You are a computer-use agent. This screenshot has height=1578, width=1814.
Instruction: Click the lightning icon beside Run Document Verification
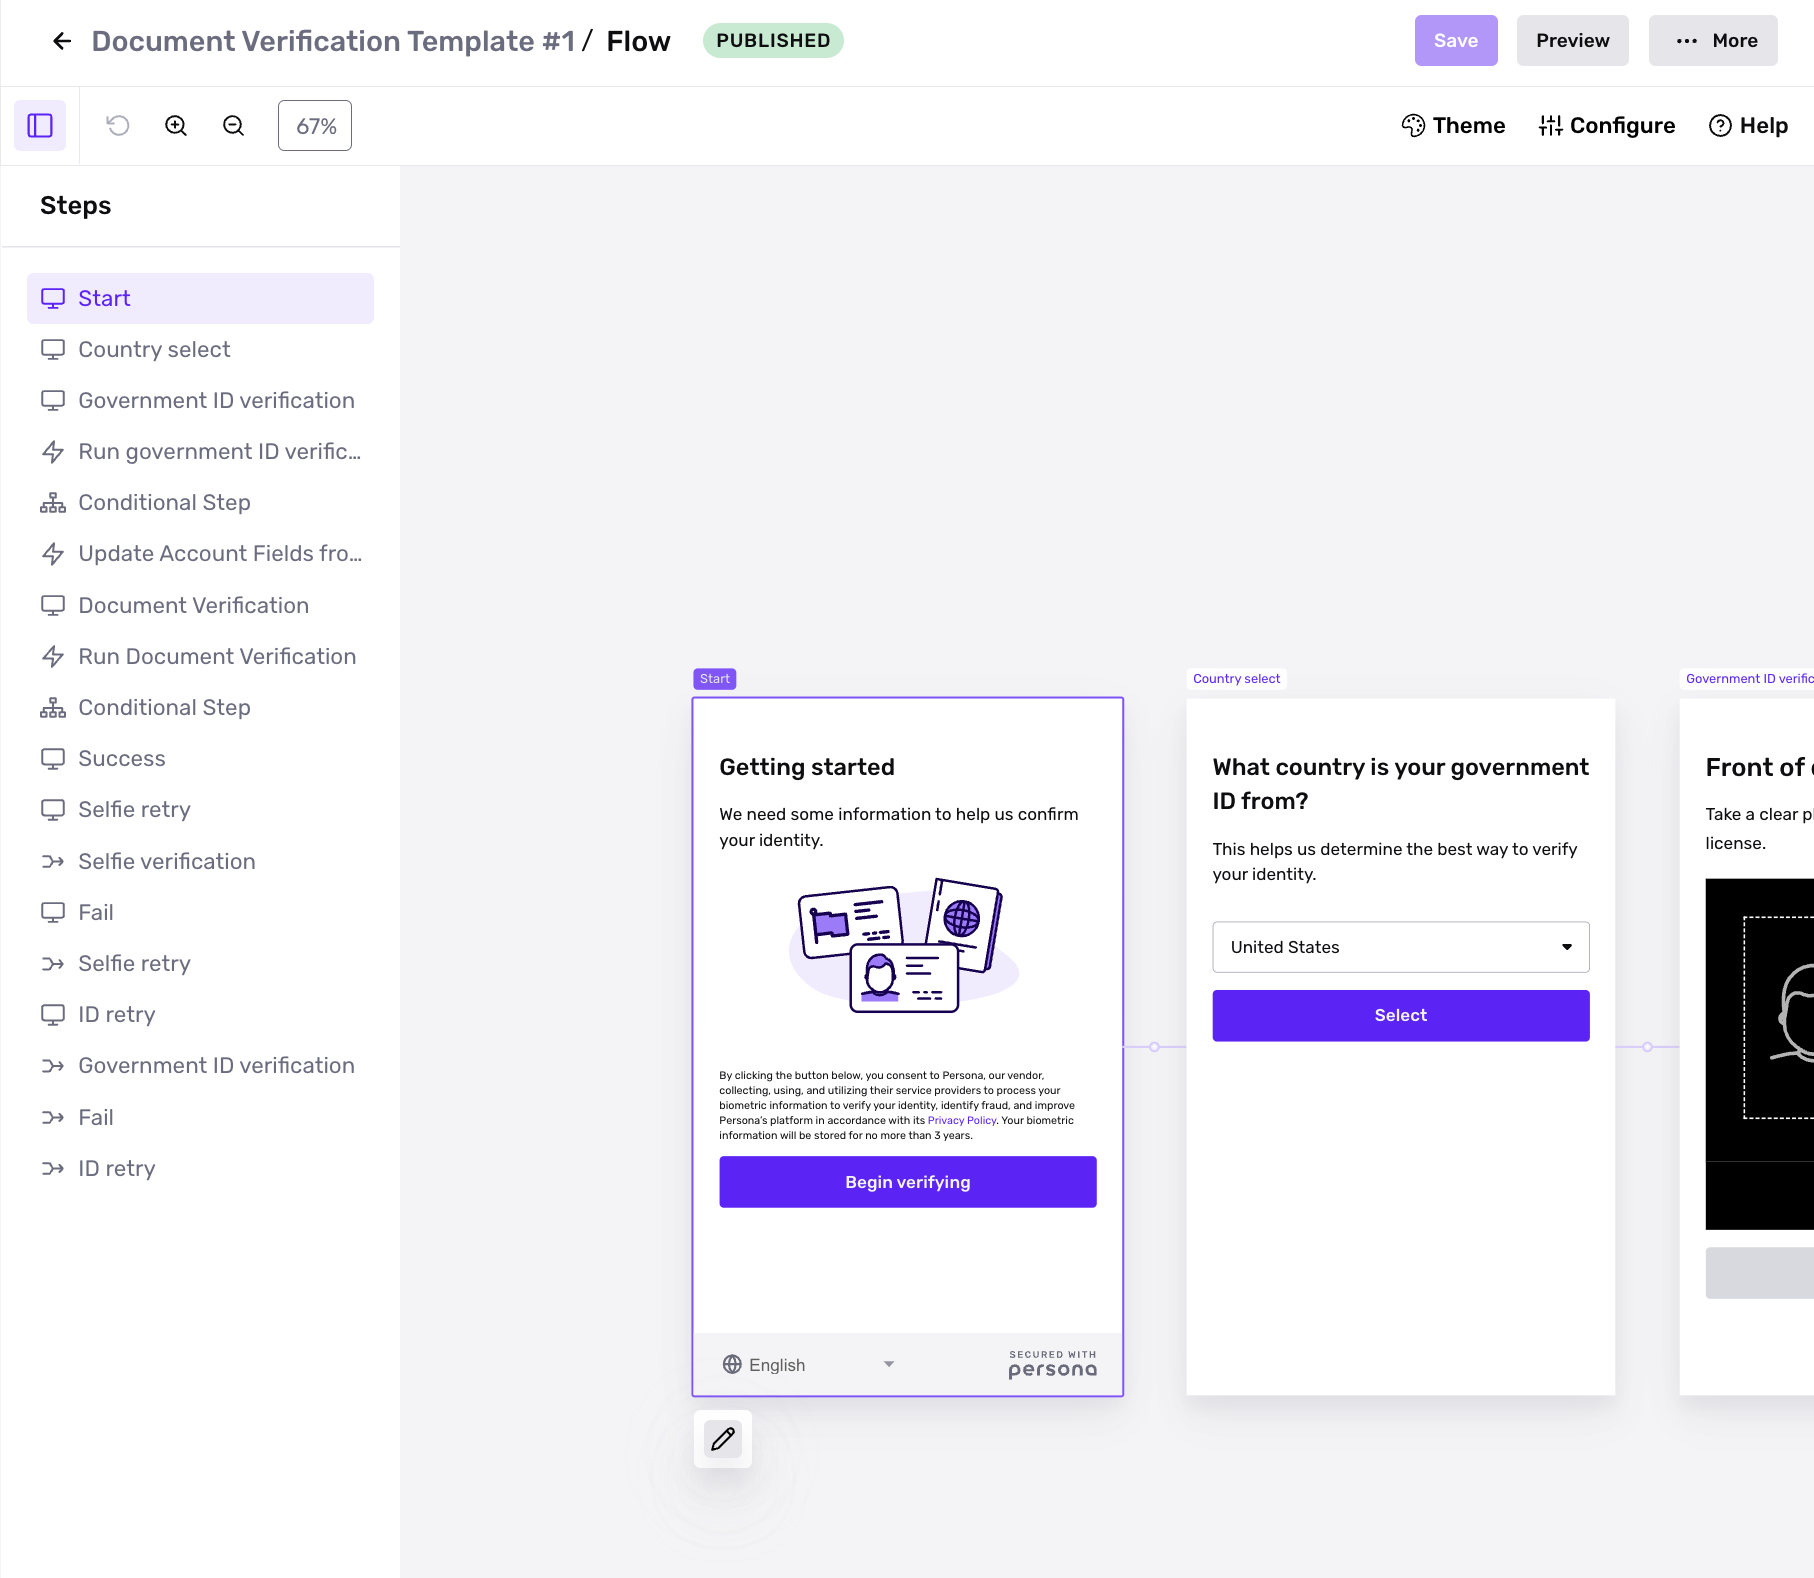point(53,656)
